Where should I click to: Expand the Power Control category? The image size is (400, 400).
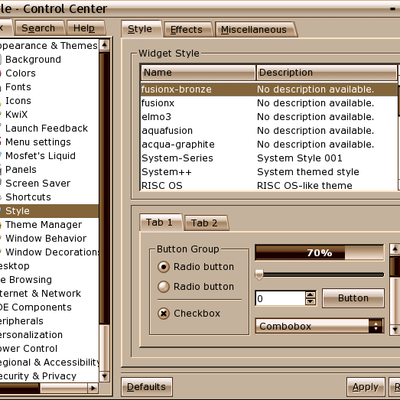click(x=29, y=349)
